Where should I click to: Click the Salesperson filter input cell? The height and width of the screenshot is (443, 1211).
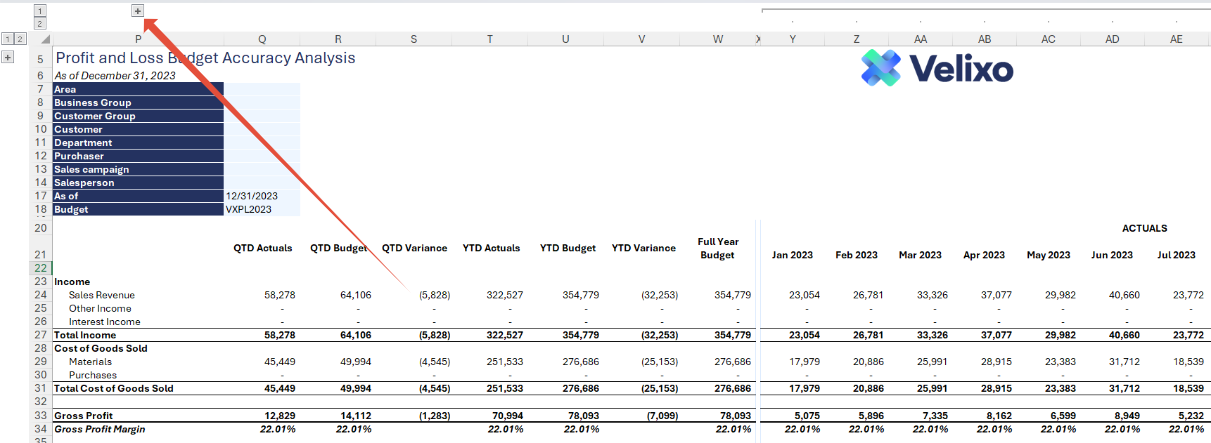click(262, 182)
